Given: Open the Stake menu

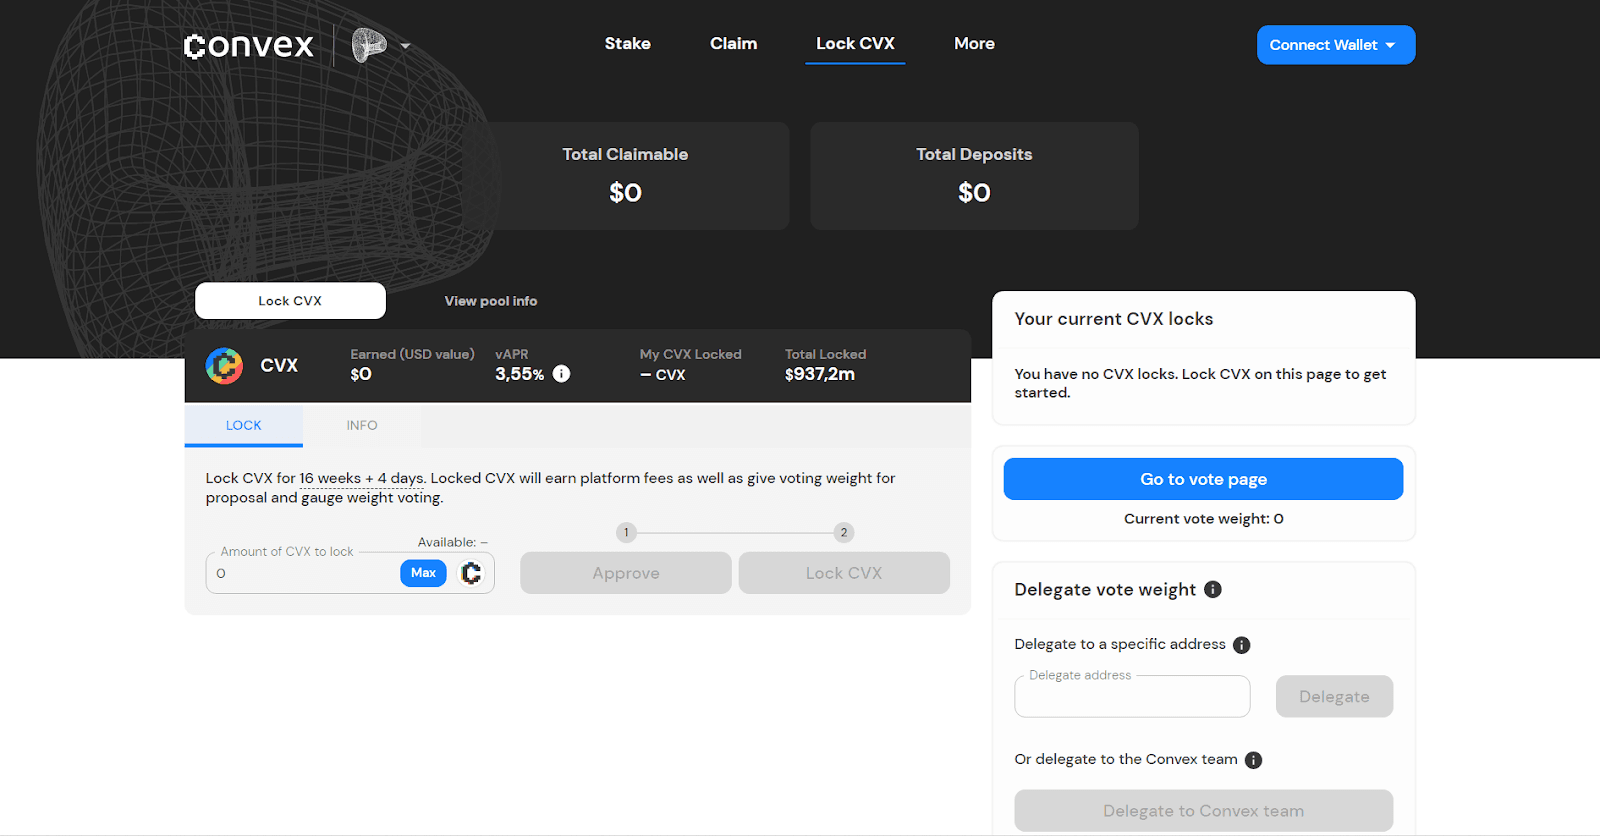Looking at the screenshot, I should click(627, 44).
